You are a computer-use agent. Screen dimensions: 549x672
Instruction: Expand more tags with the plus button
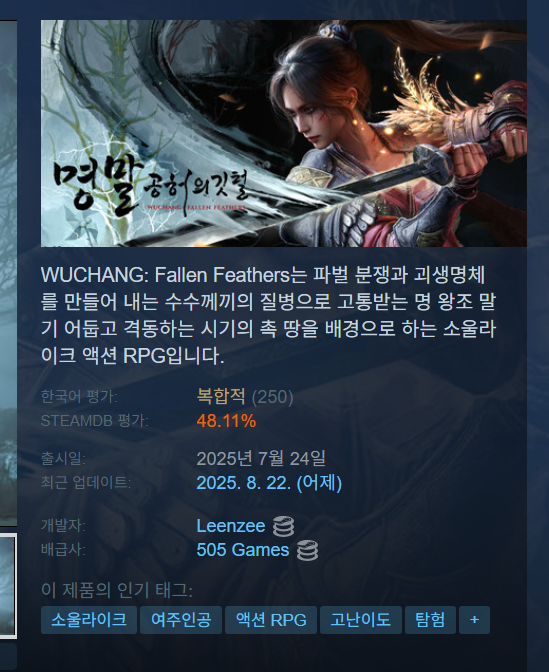[x=474, y=620]
